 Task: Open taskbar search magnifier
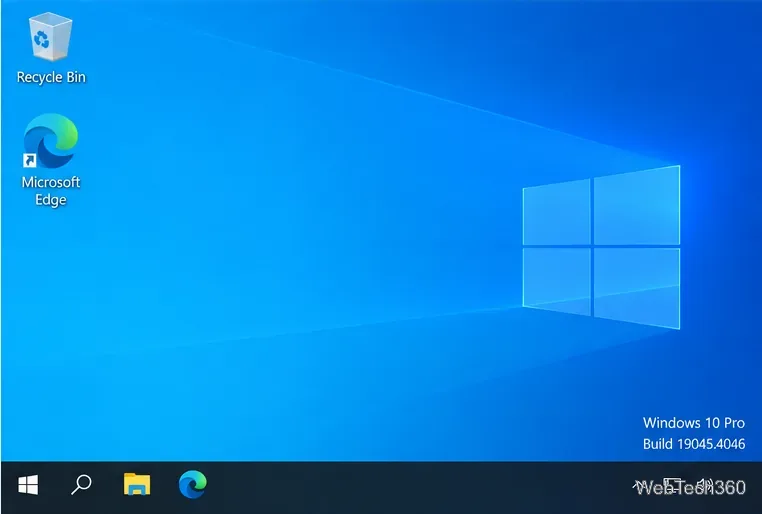pyautogui.click(x=81, y=485)
